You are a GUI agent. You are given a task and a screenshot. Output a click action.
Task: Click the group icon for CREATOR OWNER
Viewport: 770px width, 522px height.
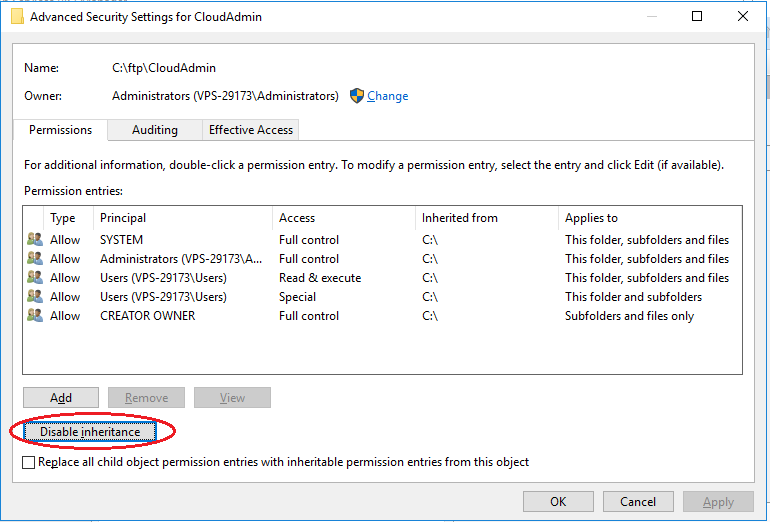[x=35, y=316]
